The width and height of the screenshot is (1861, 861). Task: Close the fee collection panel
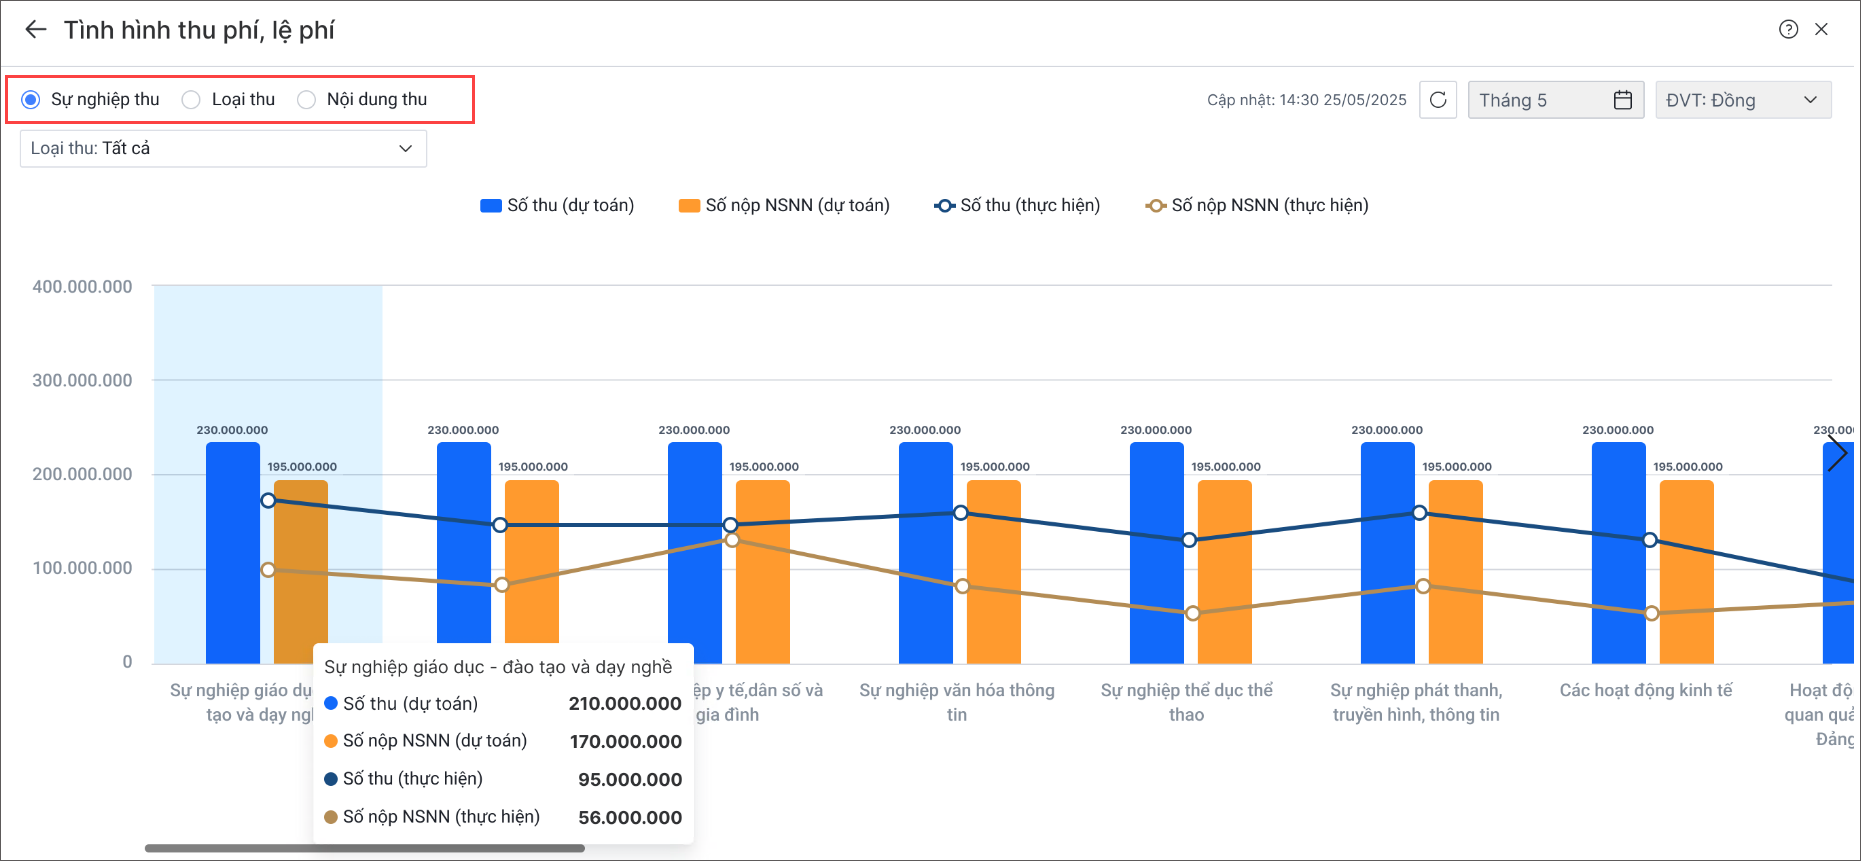1821,30
